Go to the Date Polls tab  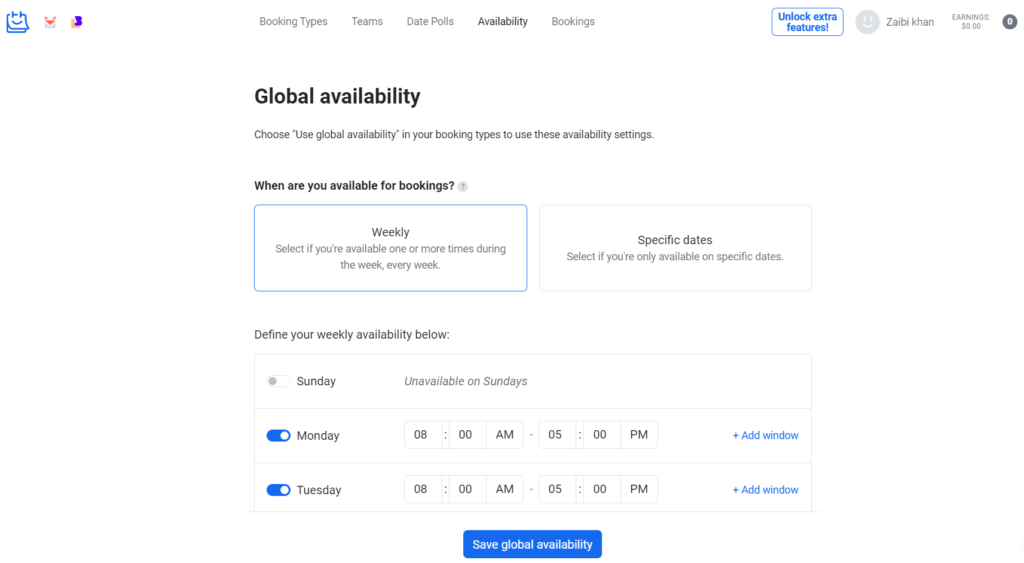coord(430,22)
